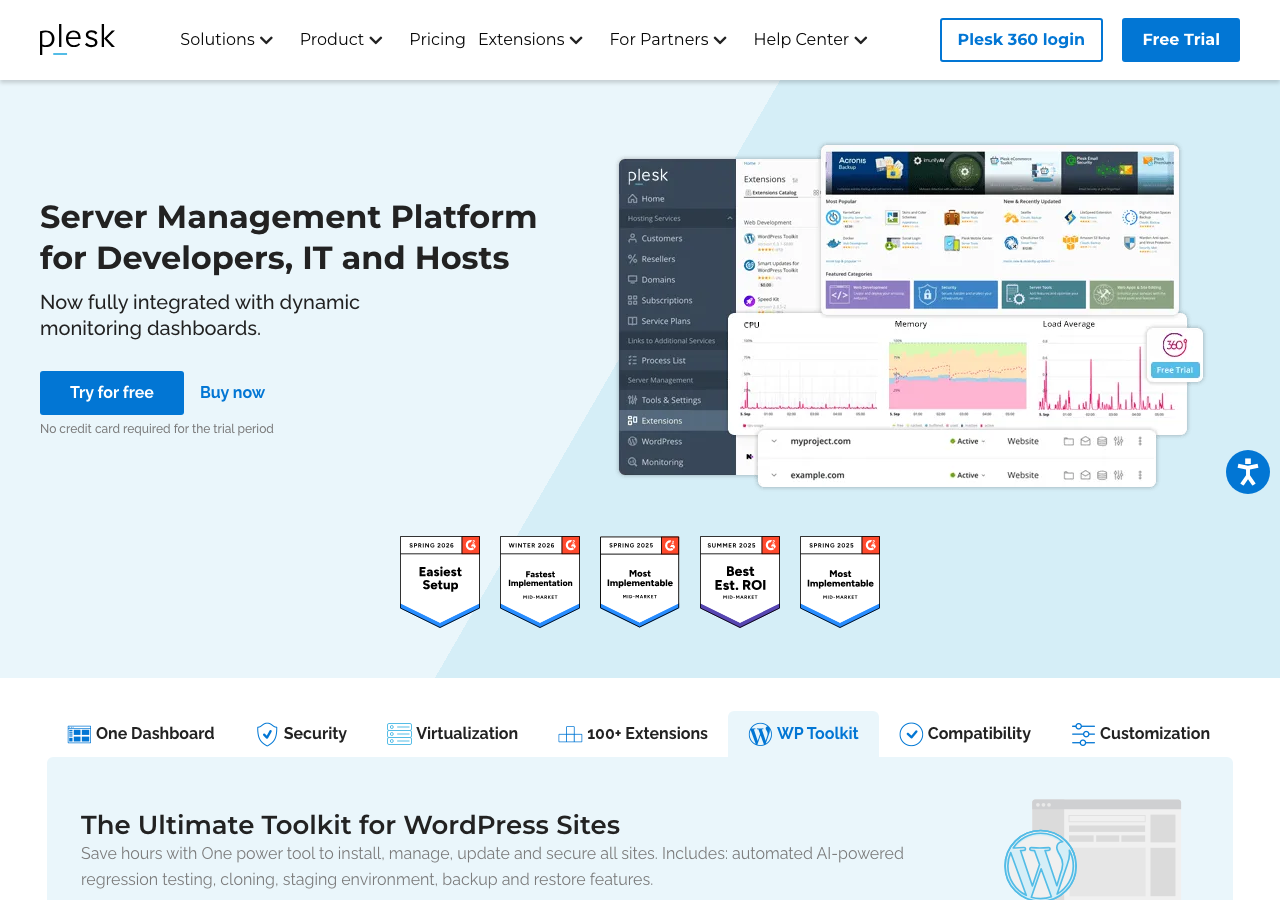
Task: Open the Virtualization tab
Action: pos(453,734)
